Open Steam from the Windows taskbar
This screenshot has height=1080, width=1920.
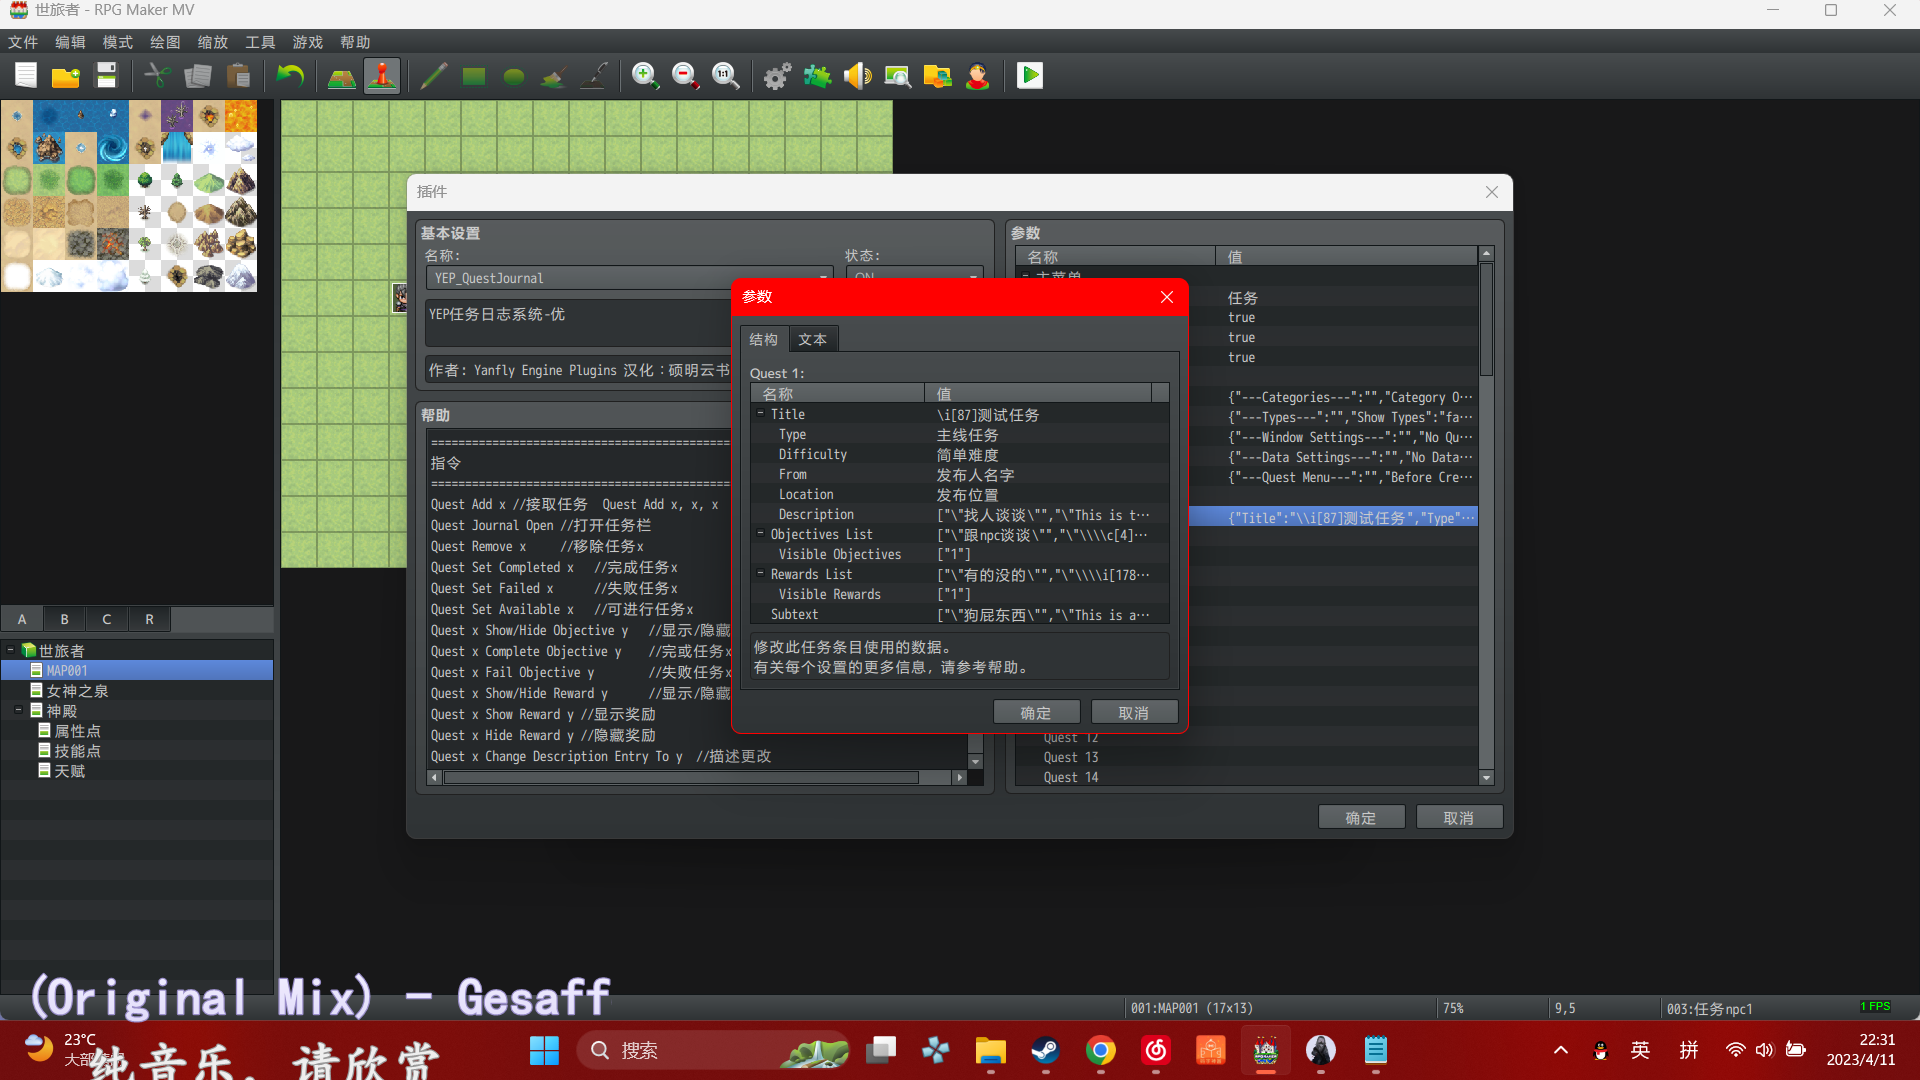1046,1050
